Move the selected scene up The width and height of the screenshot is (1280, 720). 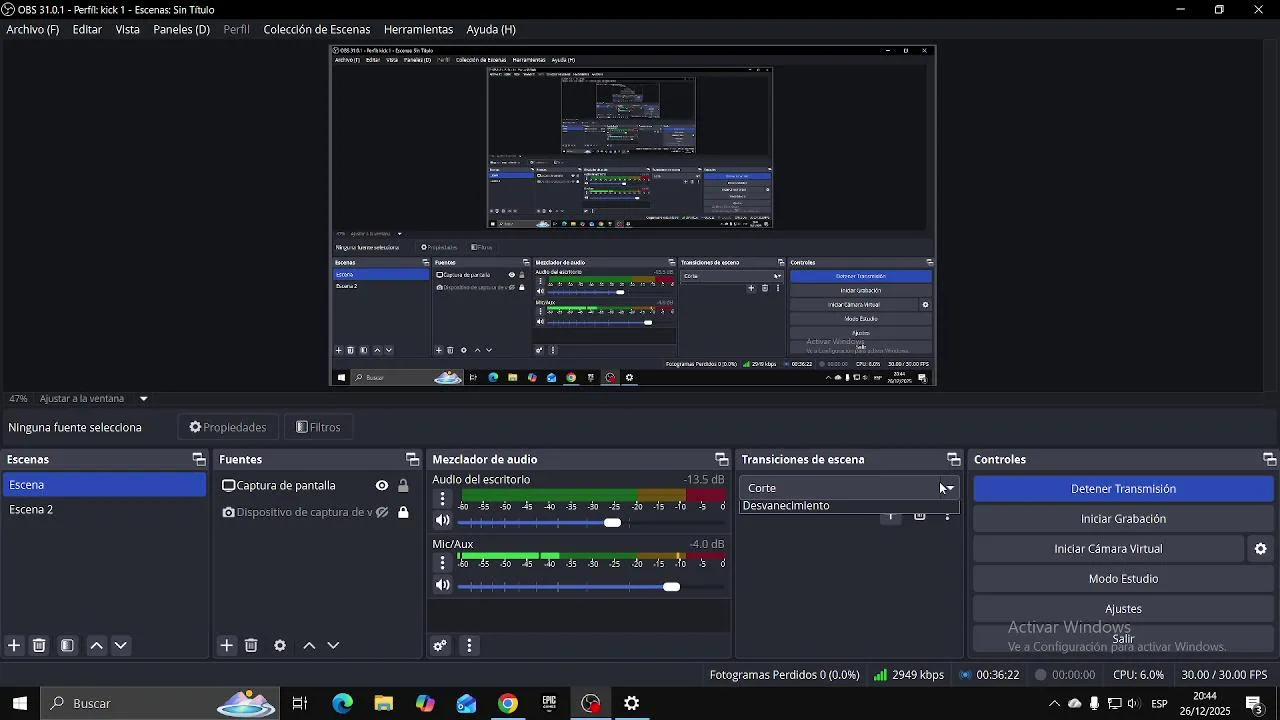(x=97, y=646)
